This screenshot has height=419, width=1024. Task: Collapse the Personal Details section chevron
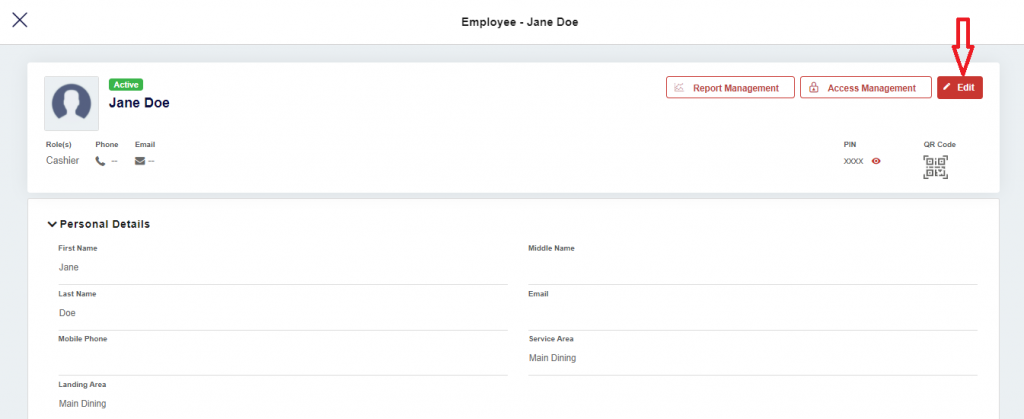(x=52, y=225)
